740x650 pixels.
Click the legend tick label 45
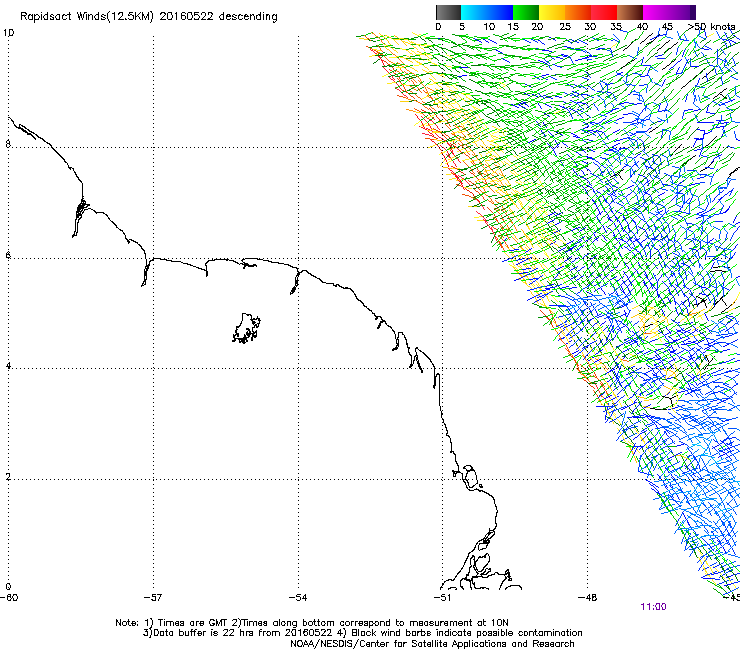coord(667,27)
